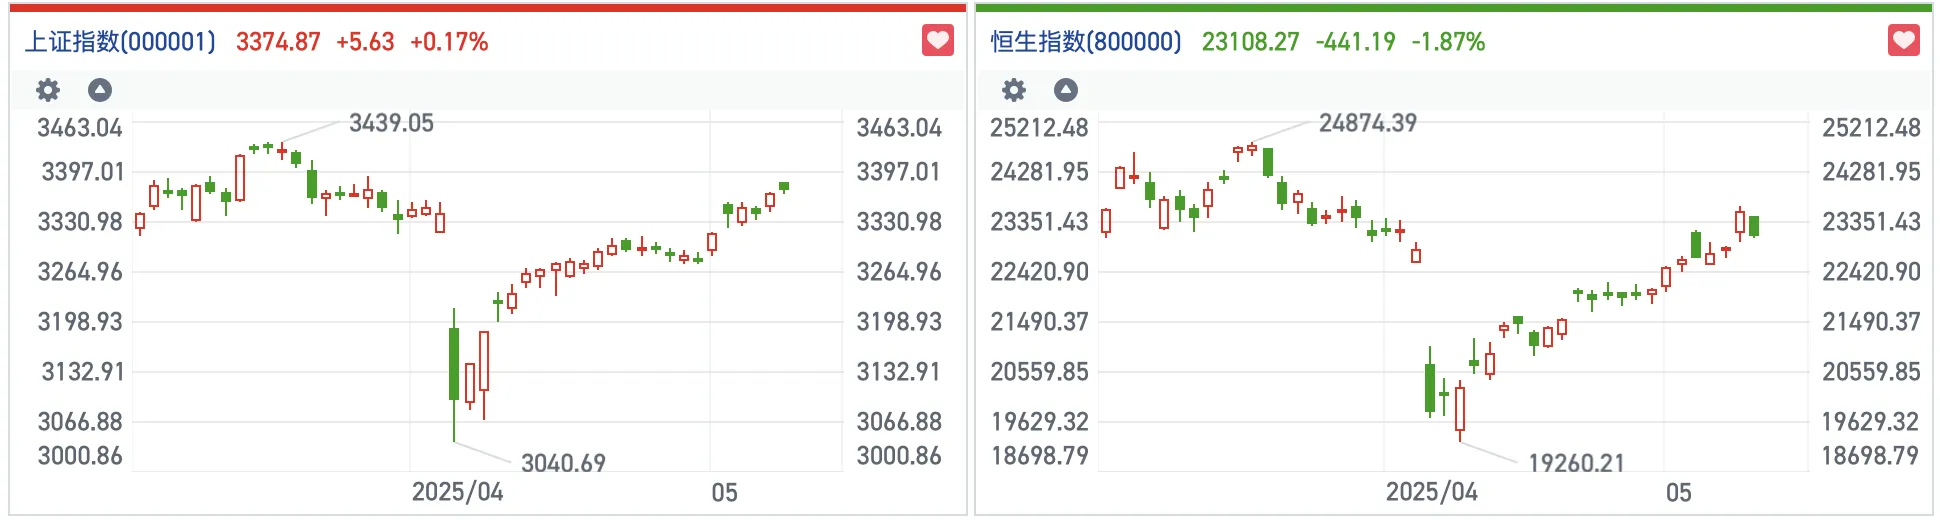The width and height of the screenshot is (1940, 520).
Task: Open settings gear for 上证指数 chart
Action: tap(48, 90)
